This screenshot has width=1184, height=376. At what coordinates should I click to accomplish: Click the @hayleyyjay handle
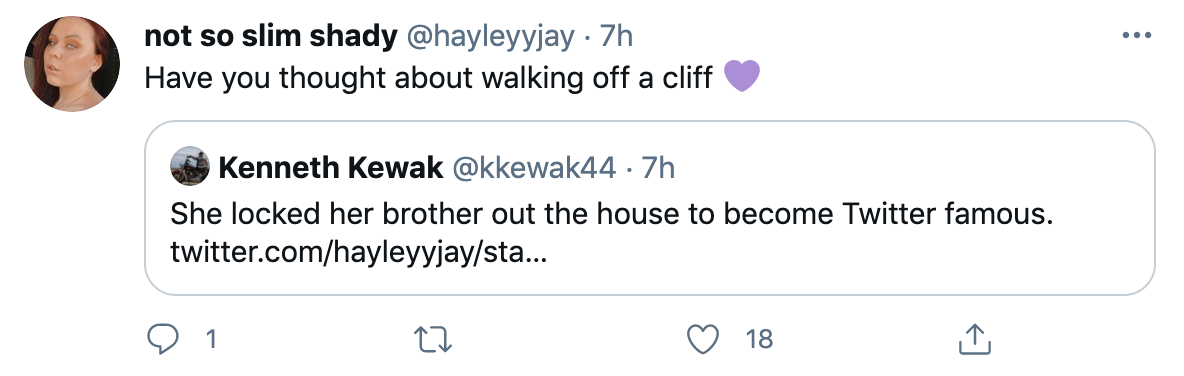click(491, 37)
